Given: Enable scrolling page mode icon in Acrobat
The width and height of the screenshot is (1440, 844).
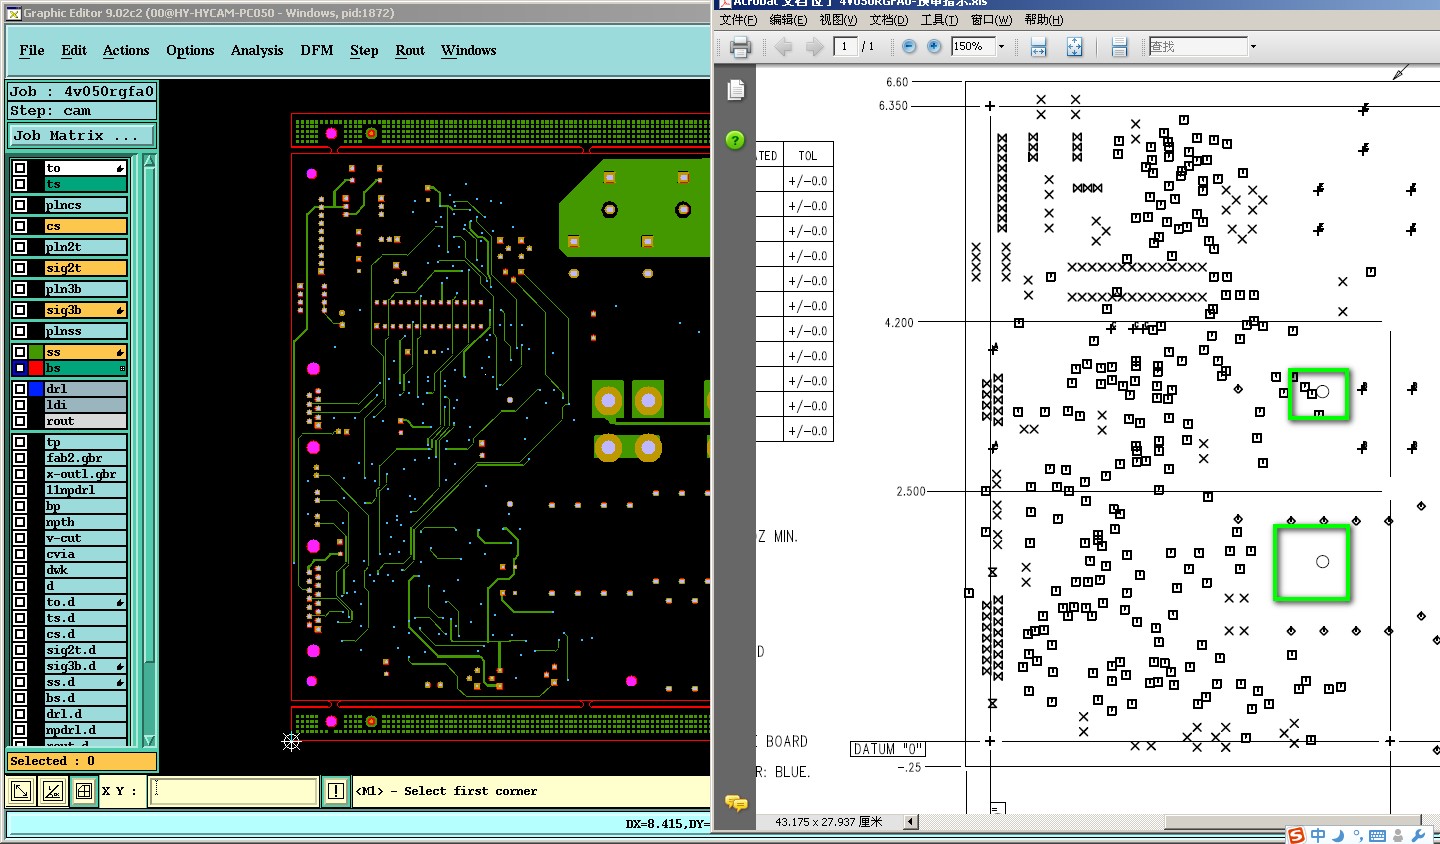Looking at the screenshot, I should coord(1119,47).
